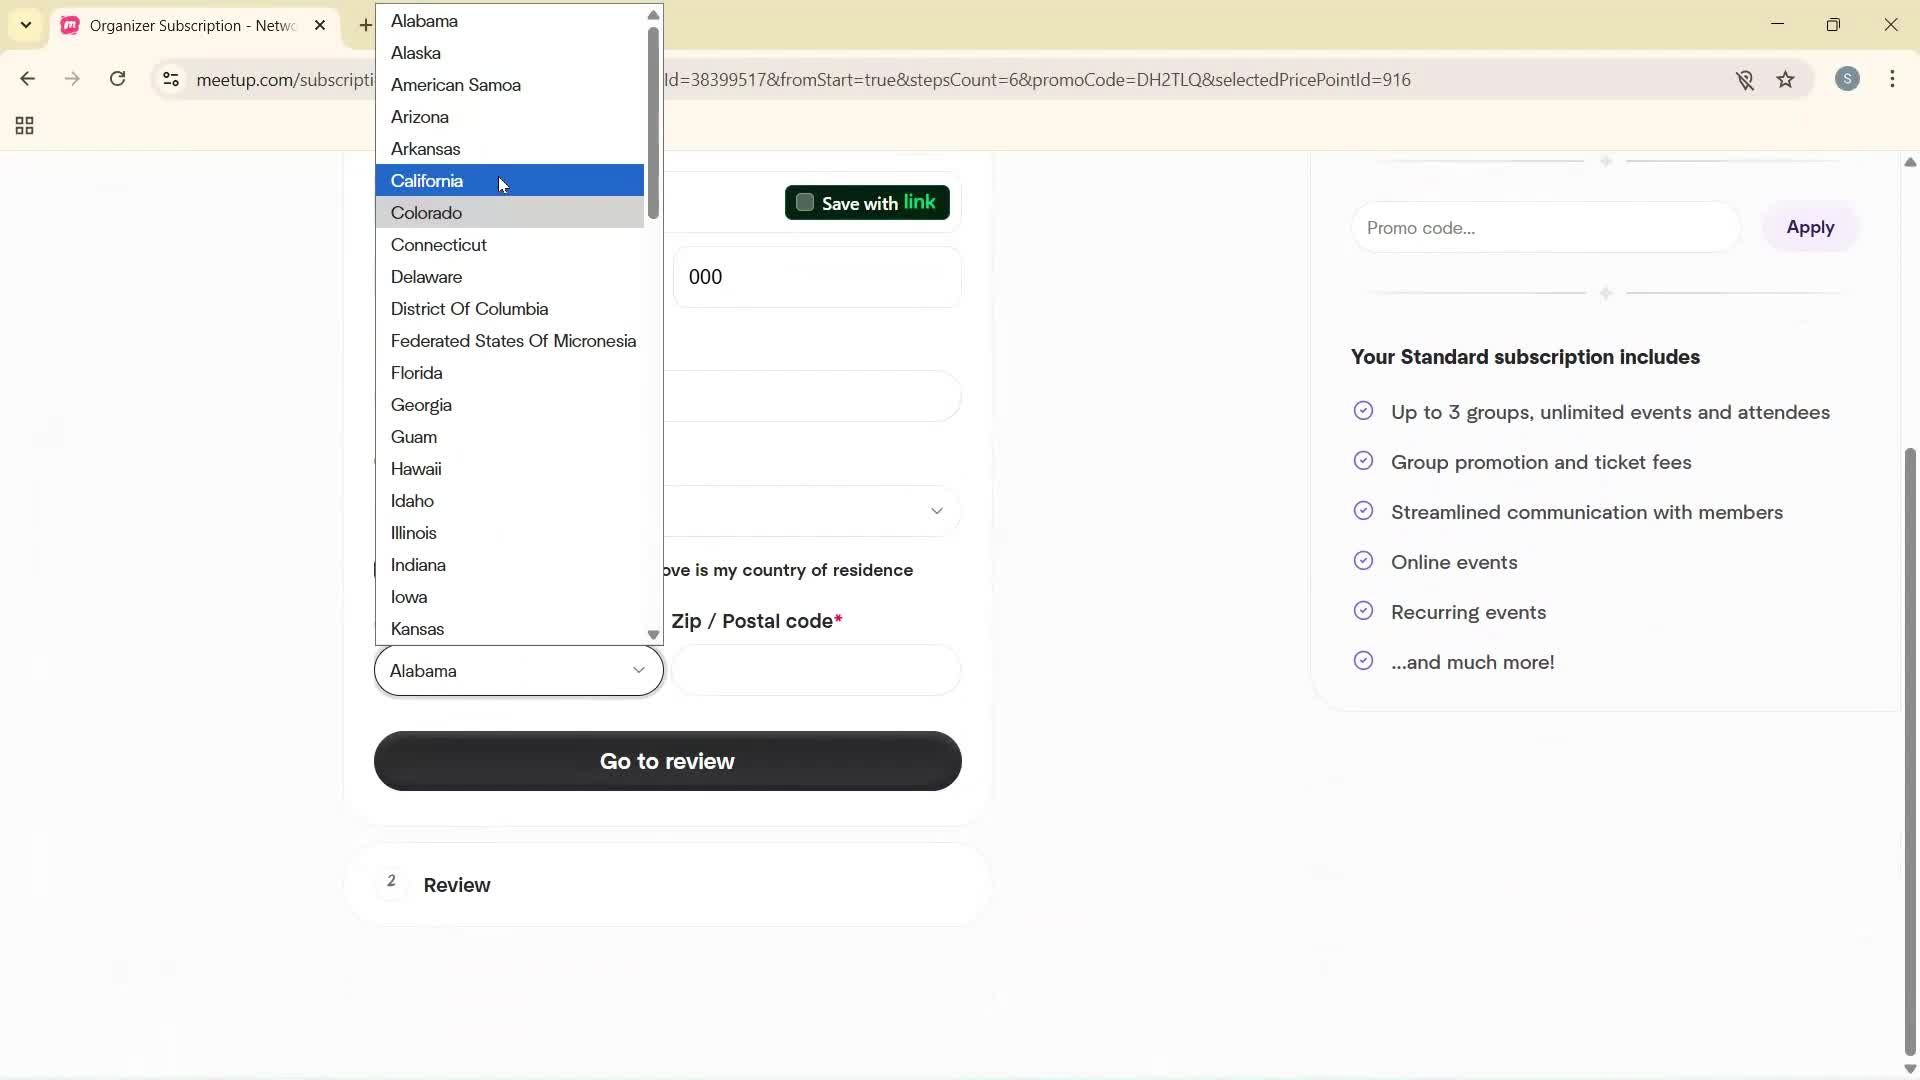Open site settings via the tune icon

point(170,80)
